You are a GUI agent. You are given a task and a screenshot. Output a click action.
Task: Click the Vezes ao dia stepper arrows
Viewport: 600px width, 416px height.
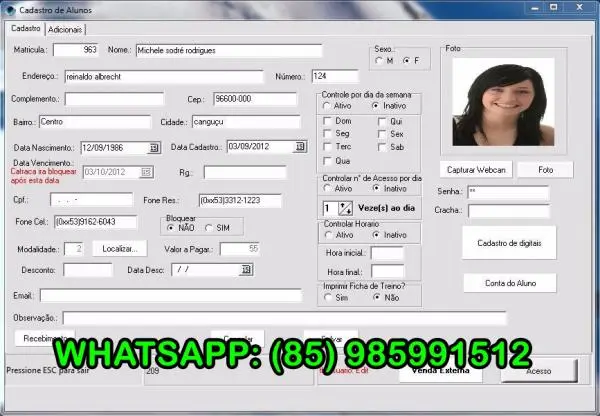pyautogui.click(x=346, y=208)
